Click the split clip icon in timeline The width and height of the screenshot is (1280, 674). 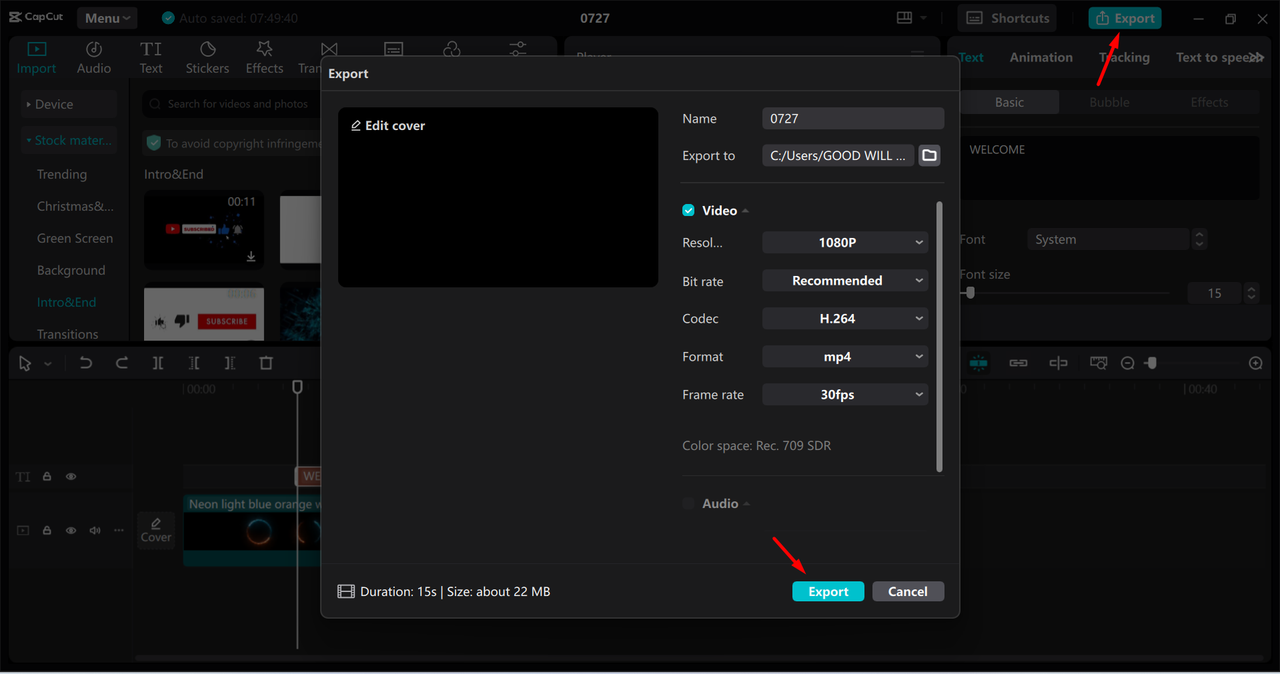[158, 363]
